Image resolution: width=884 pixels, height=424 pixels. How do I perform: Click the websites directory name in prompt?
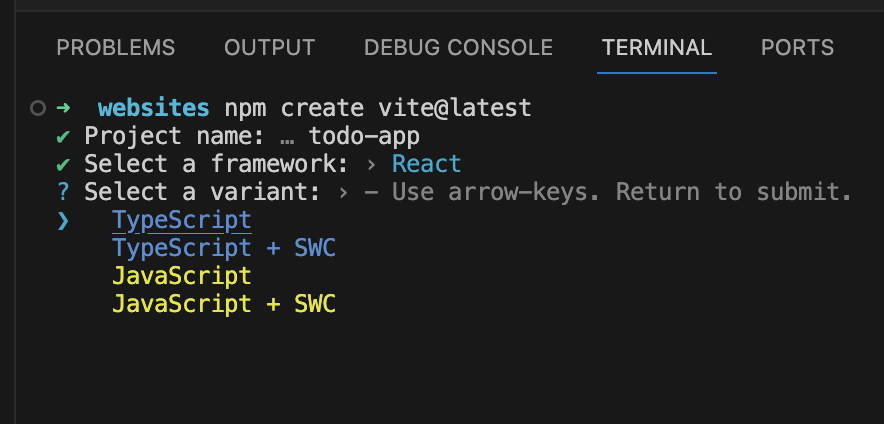153,108
